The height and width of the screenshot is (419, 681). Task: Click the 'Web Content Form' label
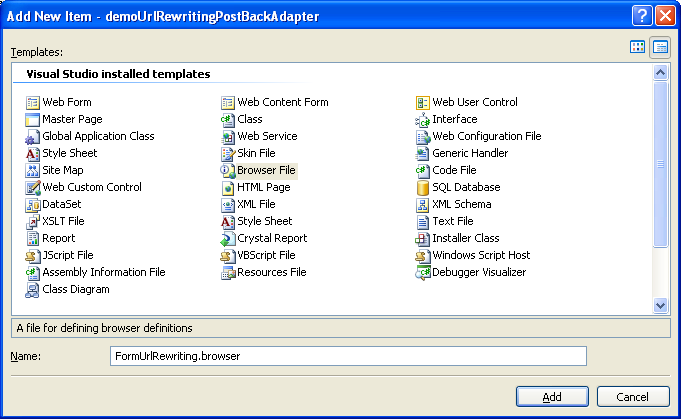(x=283, y=102)
